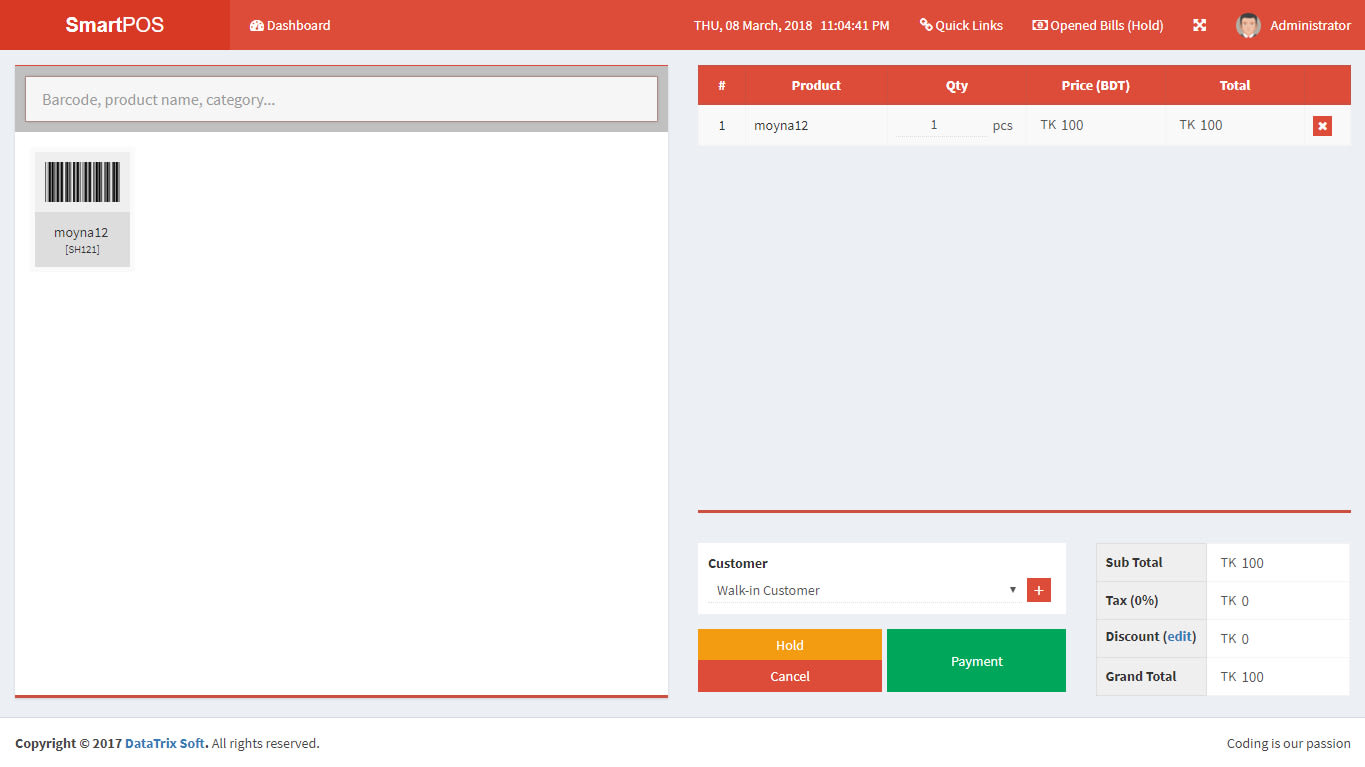Remove moyna12 row with red X icon

click(x=1322, y=126)
